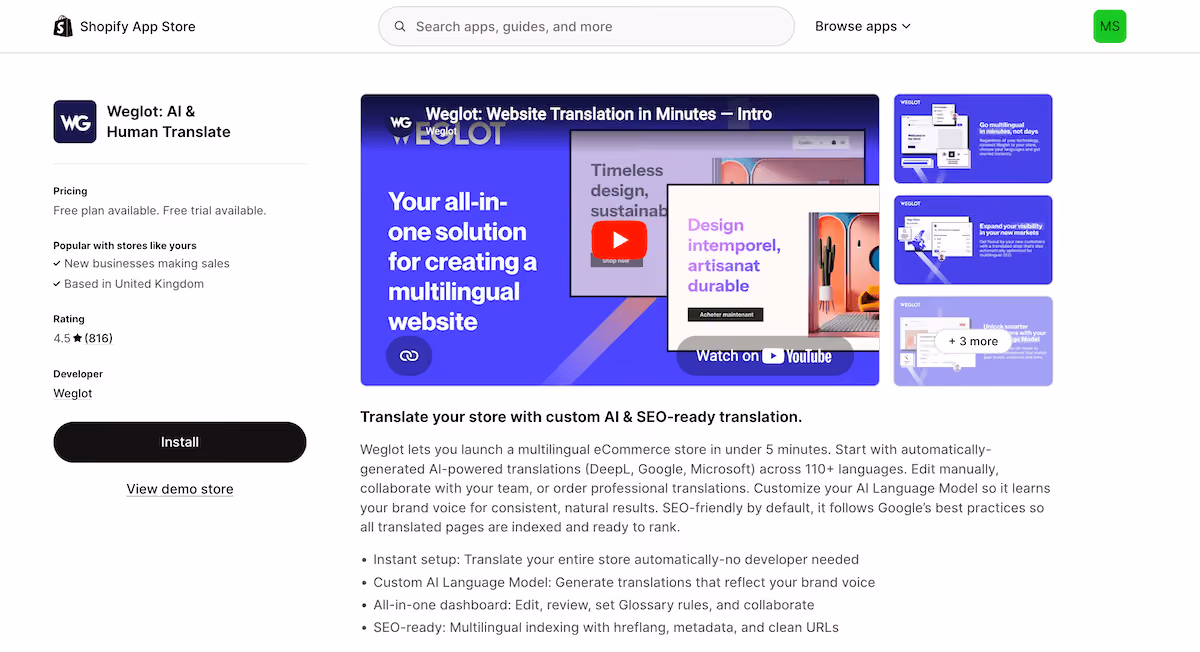Open the (816) reviews link
The image size is (1200, 652).
pyautogui.click(x=99, y=339)
